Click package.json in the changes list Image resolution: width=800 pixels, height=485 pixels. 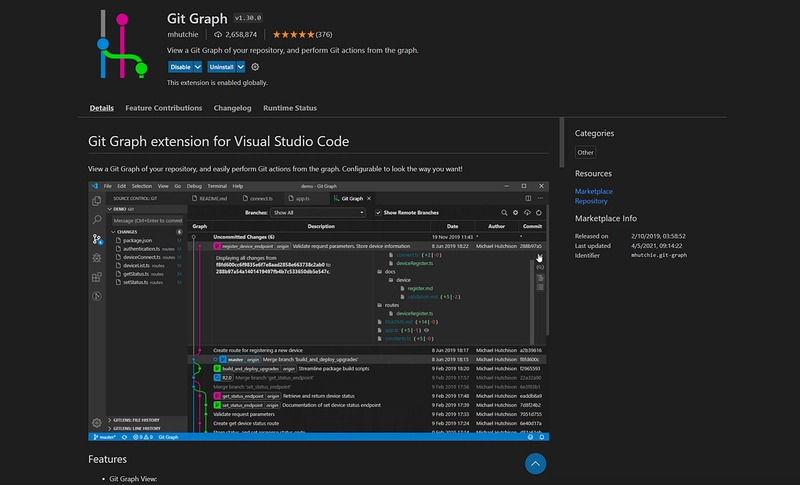[x=137, y=240]
